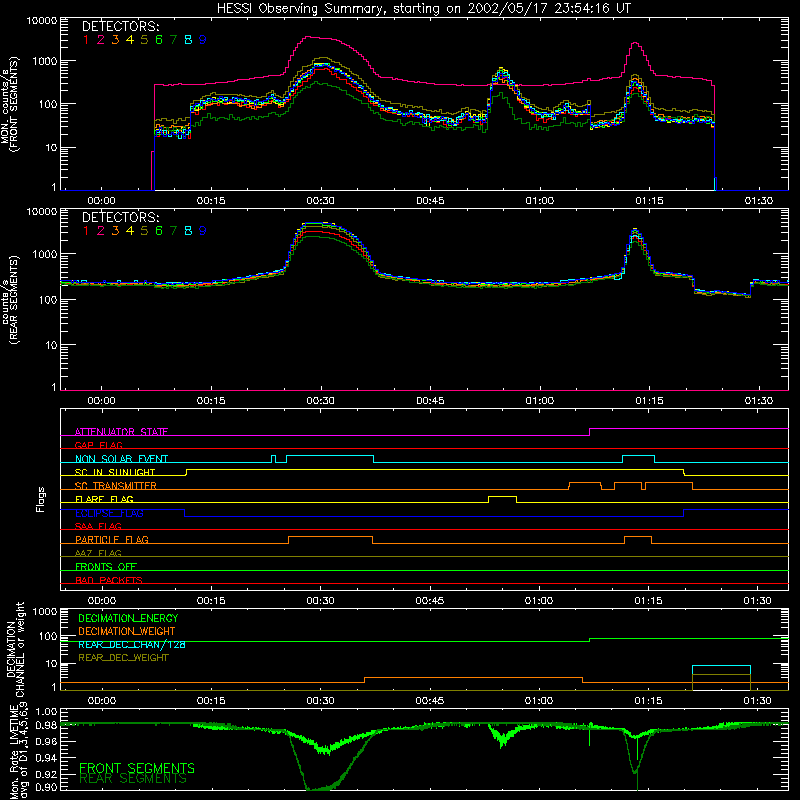Select detector 4 in front segments legend
Screen dimensions: 800x800
coord(130,40)
